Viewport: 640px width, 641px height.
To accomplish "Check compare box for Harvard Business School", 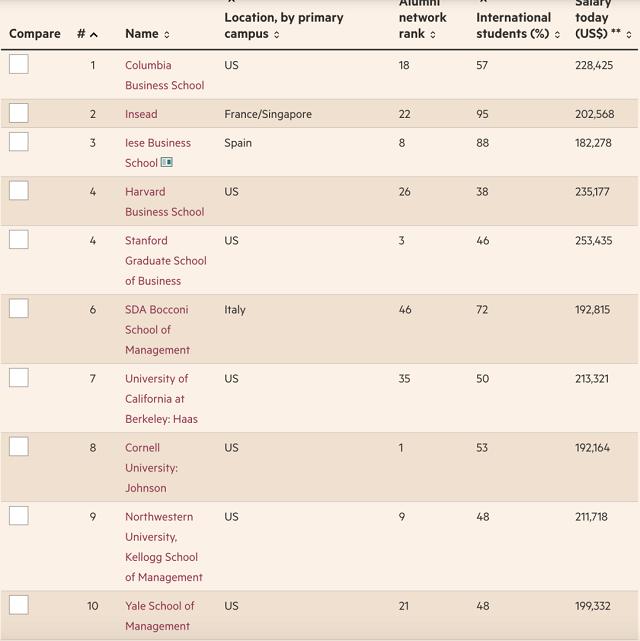I will click(19, 191).
